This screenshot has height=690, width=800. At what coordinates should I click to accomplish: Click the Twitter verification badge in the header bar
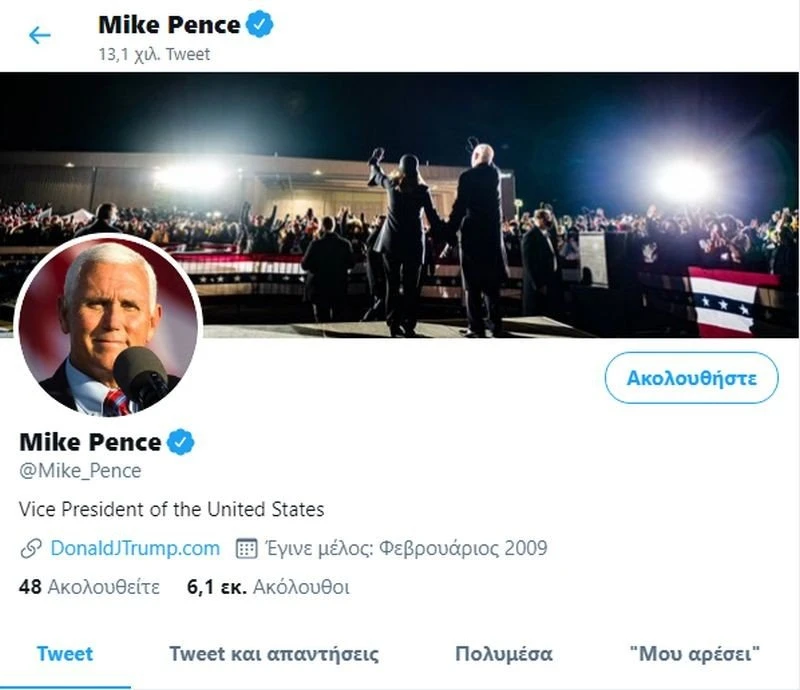[258, 26]
